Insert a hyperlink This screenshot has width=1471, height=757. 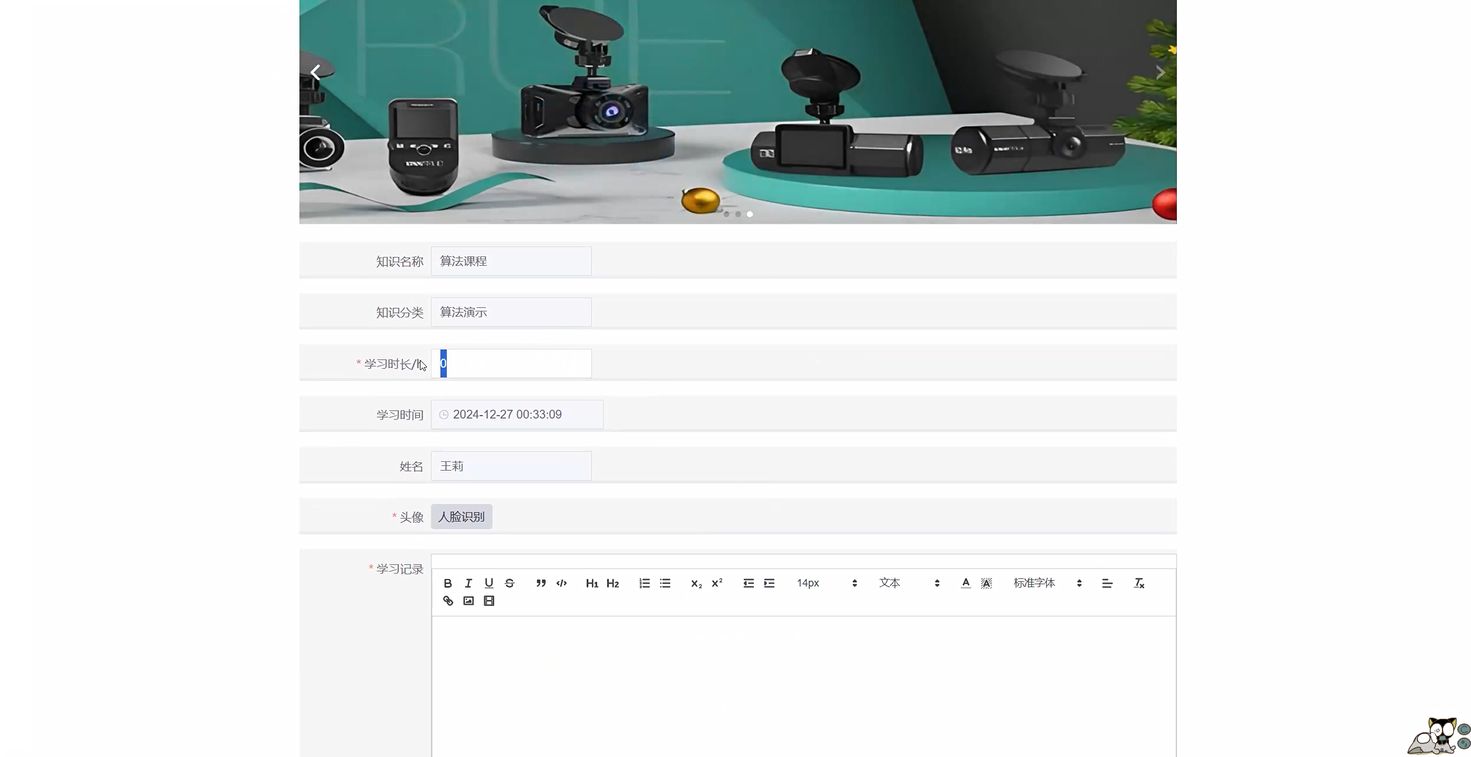point(447,600)
